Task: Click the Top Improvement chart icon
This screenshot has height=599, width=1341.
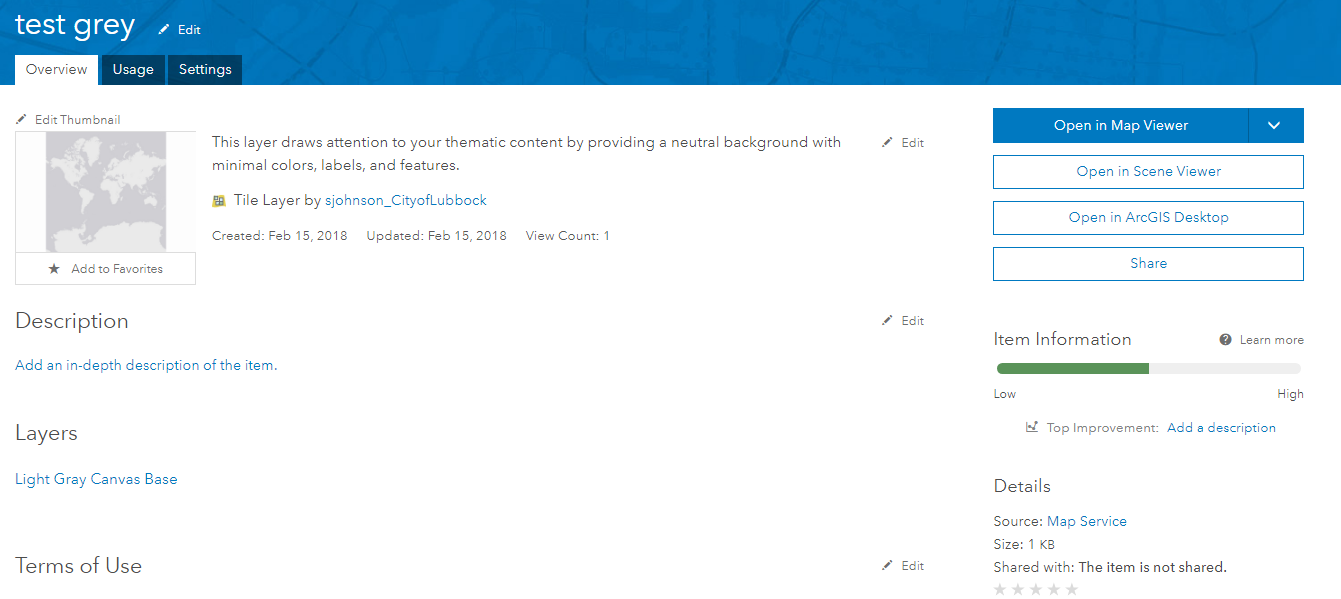Action: (x=1032, y=427)
